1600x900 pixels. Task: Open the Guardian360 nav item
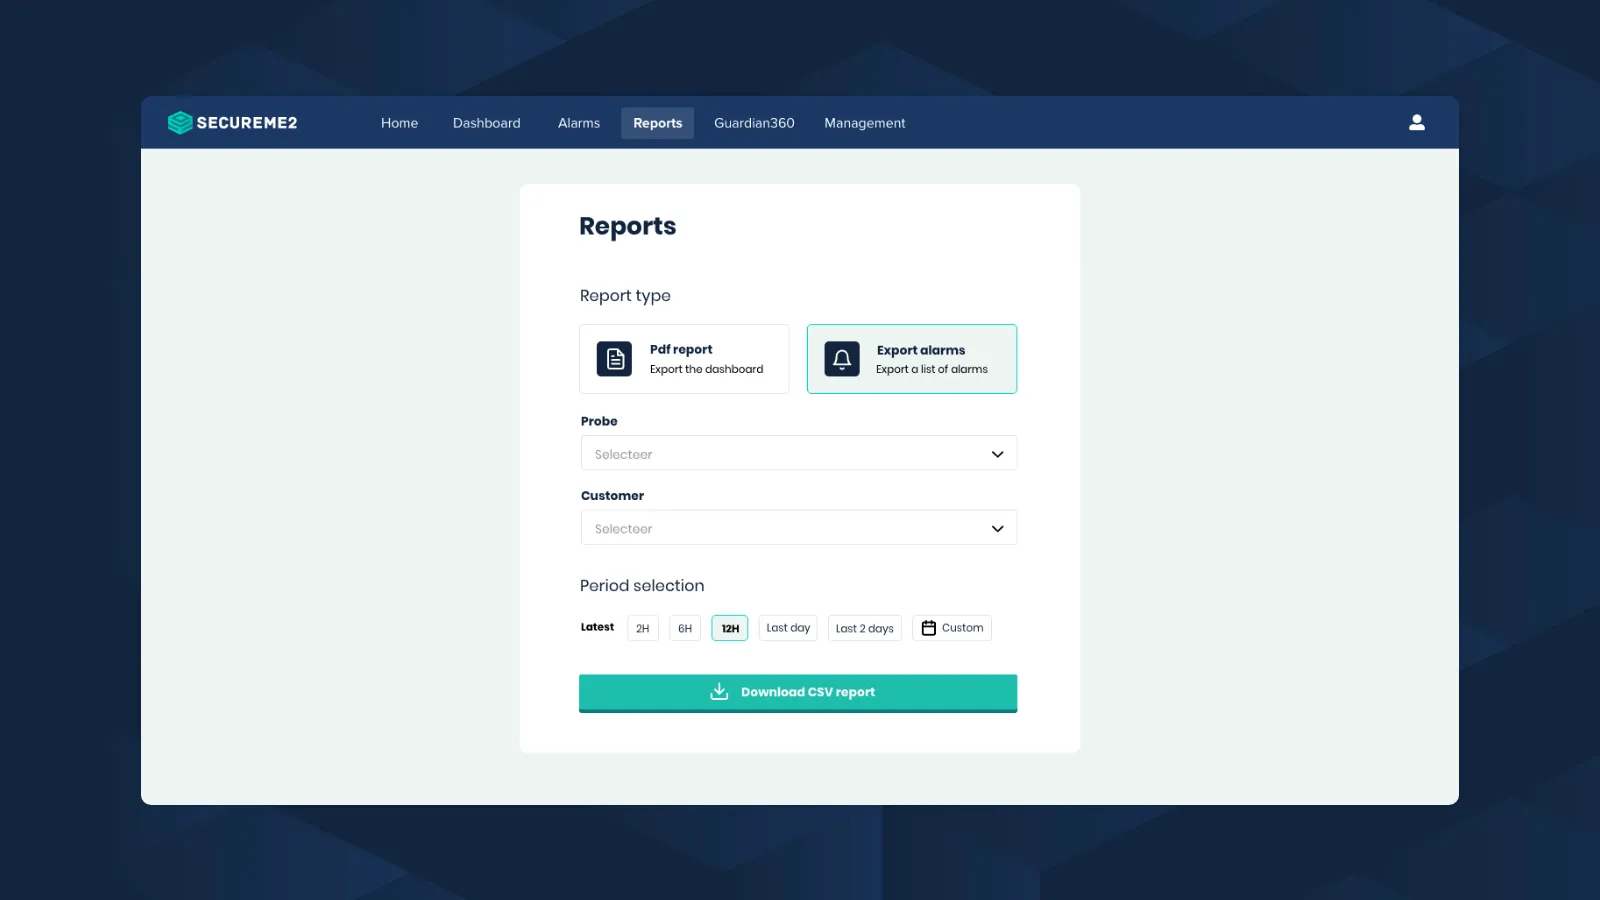(x=754, y=123)
